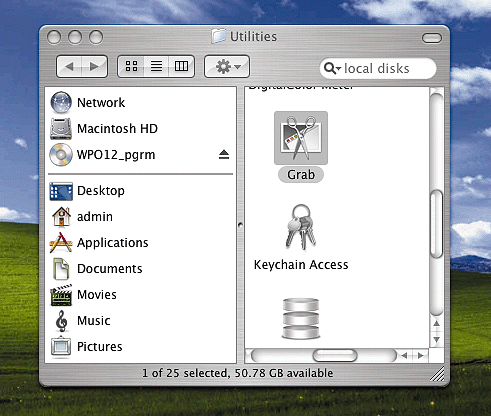
Task: Click the Desktop icon in the sidebar
Action: pyautogui.click(x=61, y=191)
